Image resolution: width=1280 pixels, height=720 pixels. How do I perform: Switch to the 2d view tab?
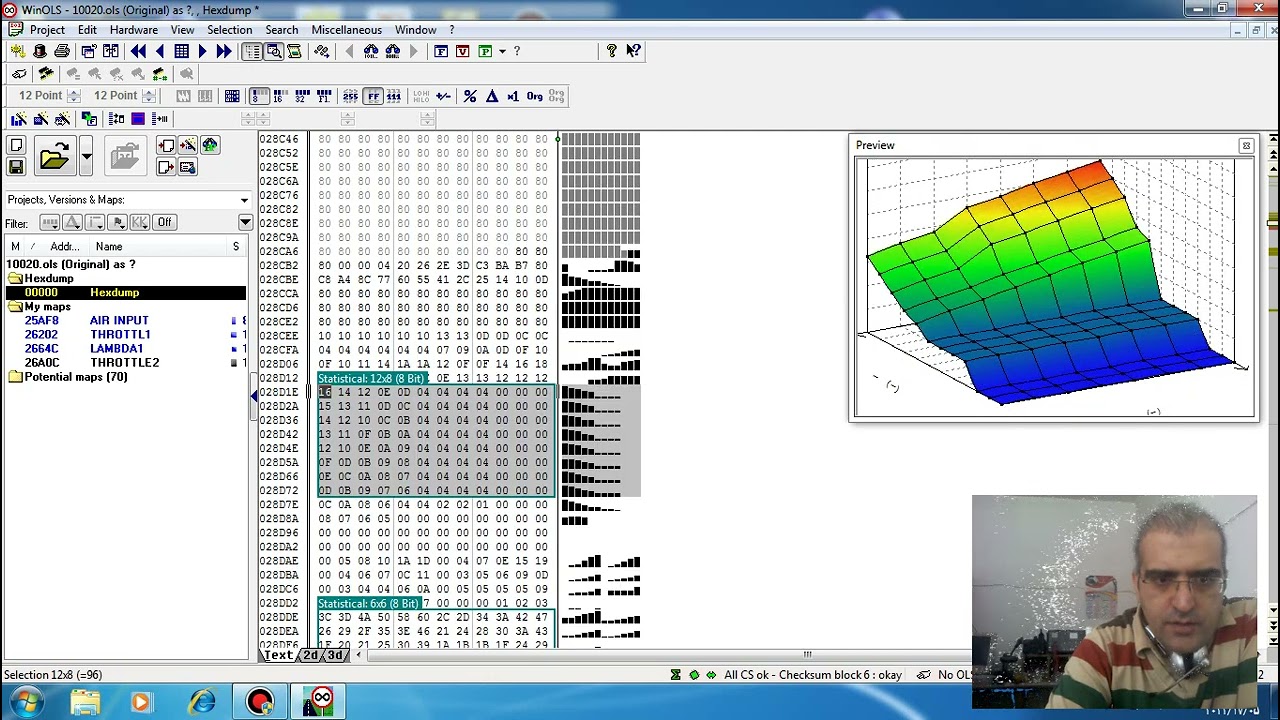coord(311,655)
